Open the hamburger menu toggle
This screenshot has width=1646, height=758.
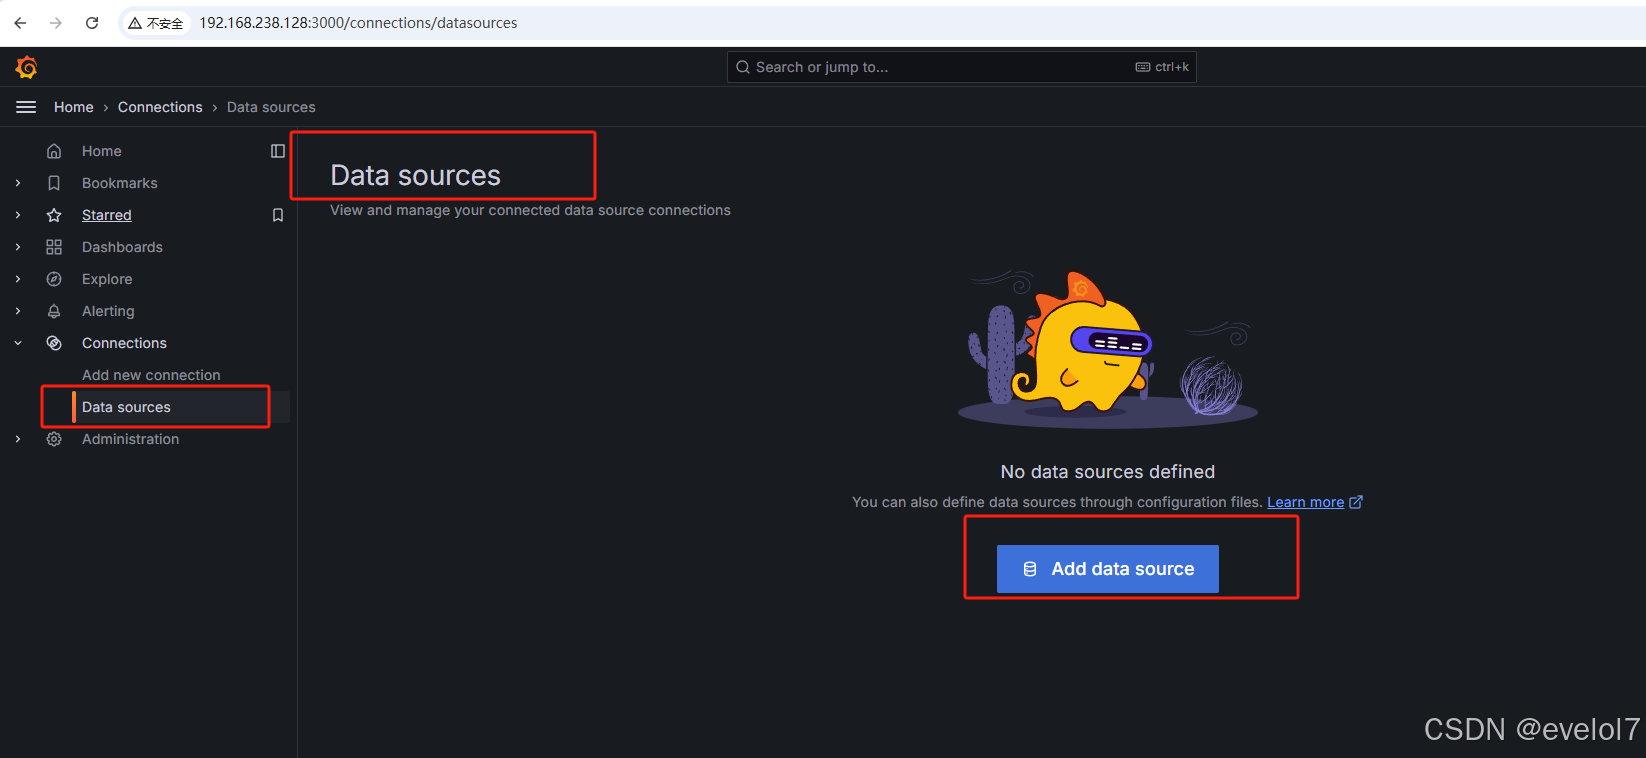coord(26,107)
